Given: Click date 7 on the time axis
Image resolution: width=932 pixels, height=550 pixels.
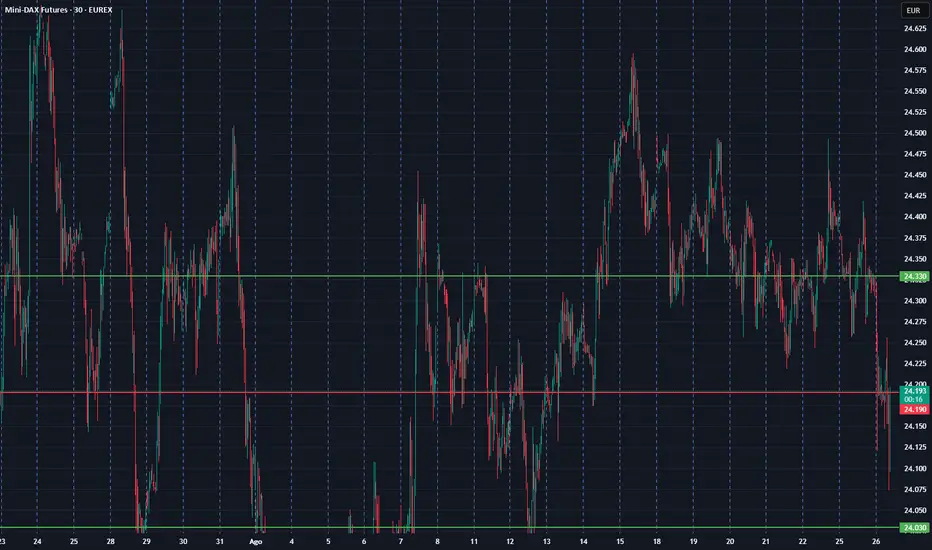Looking at the screenshot, I should pyautogui.click(x=401, y=541).
